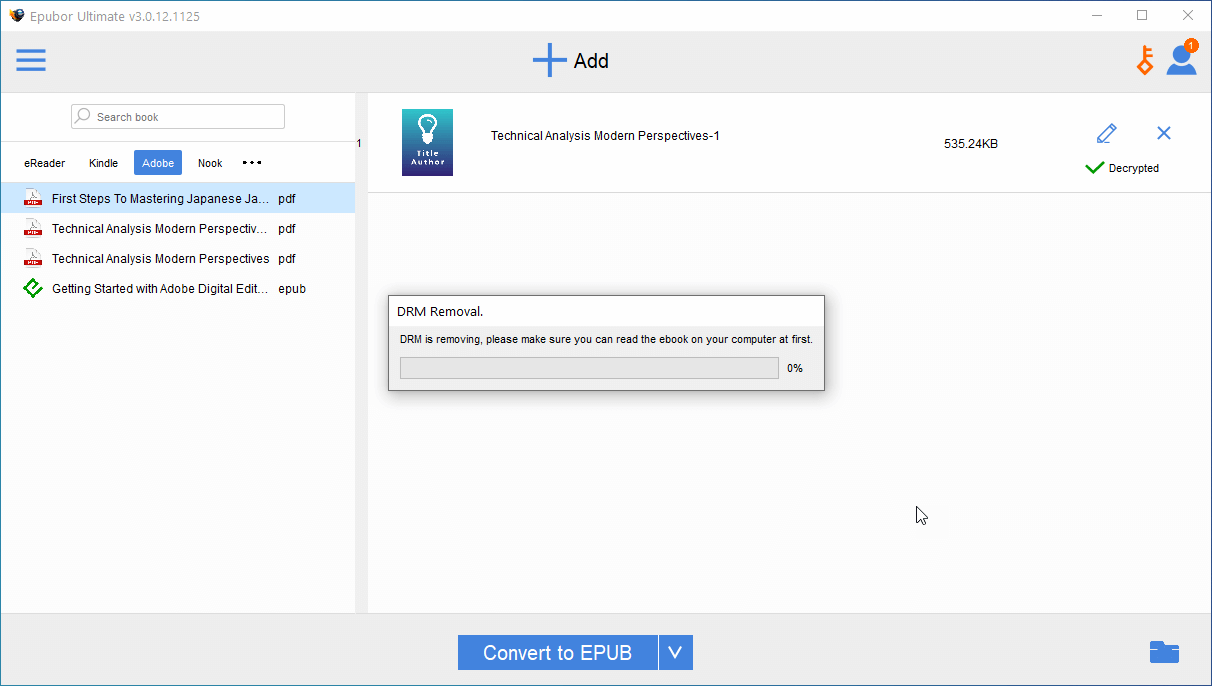Switch to the Nook tab
Viewport: 1212px width, 686px height.
(210, 163)
